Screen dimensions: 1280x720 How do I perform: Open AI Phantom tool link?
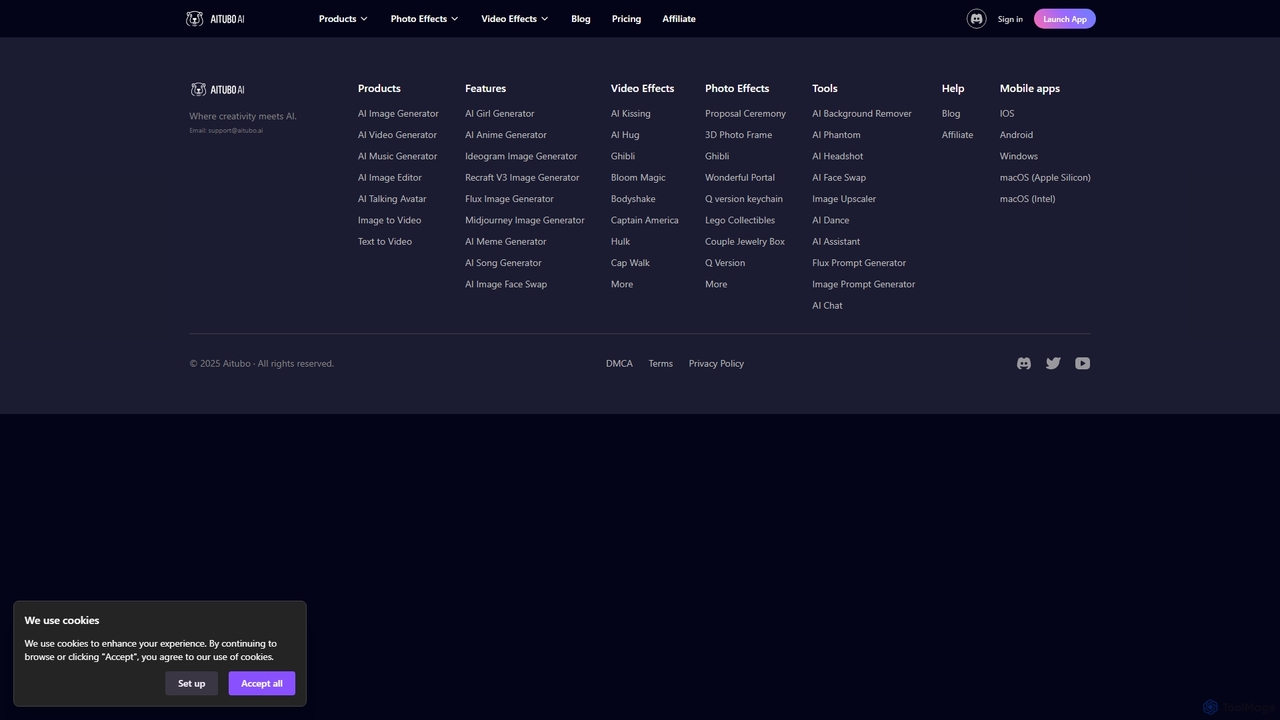point(836,135)
